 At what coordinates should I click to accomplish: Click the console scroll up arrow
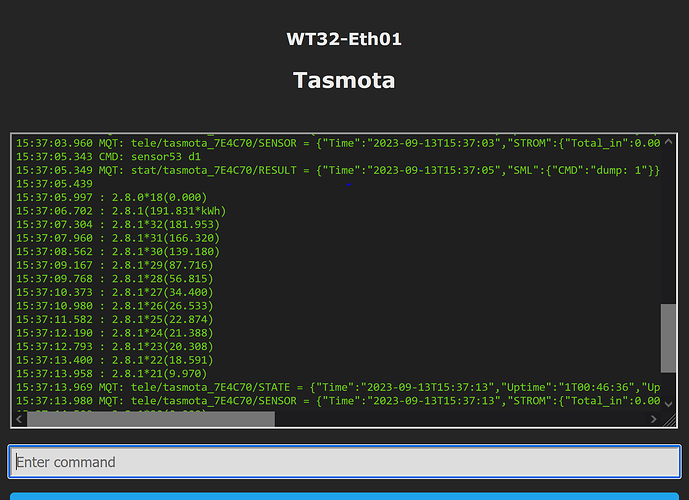tap(668, 141)
